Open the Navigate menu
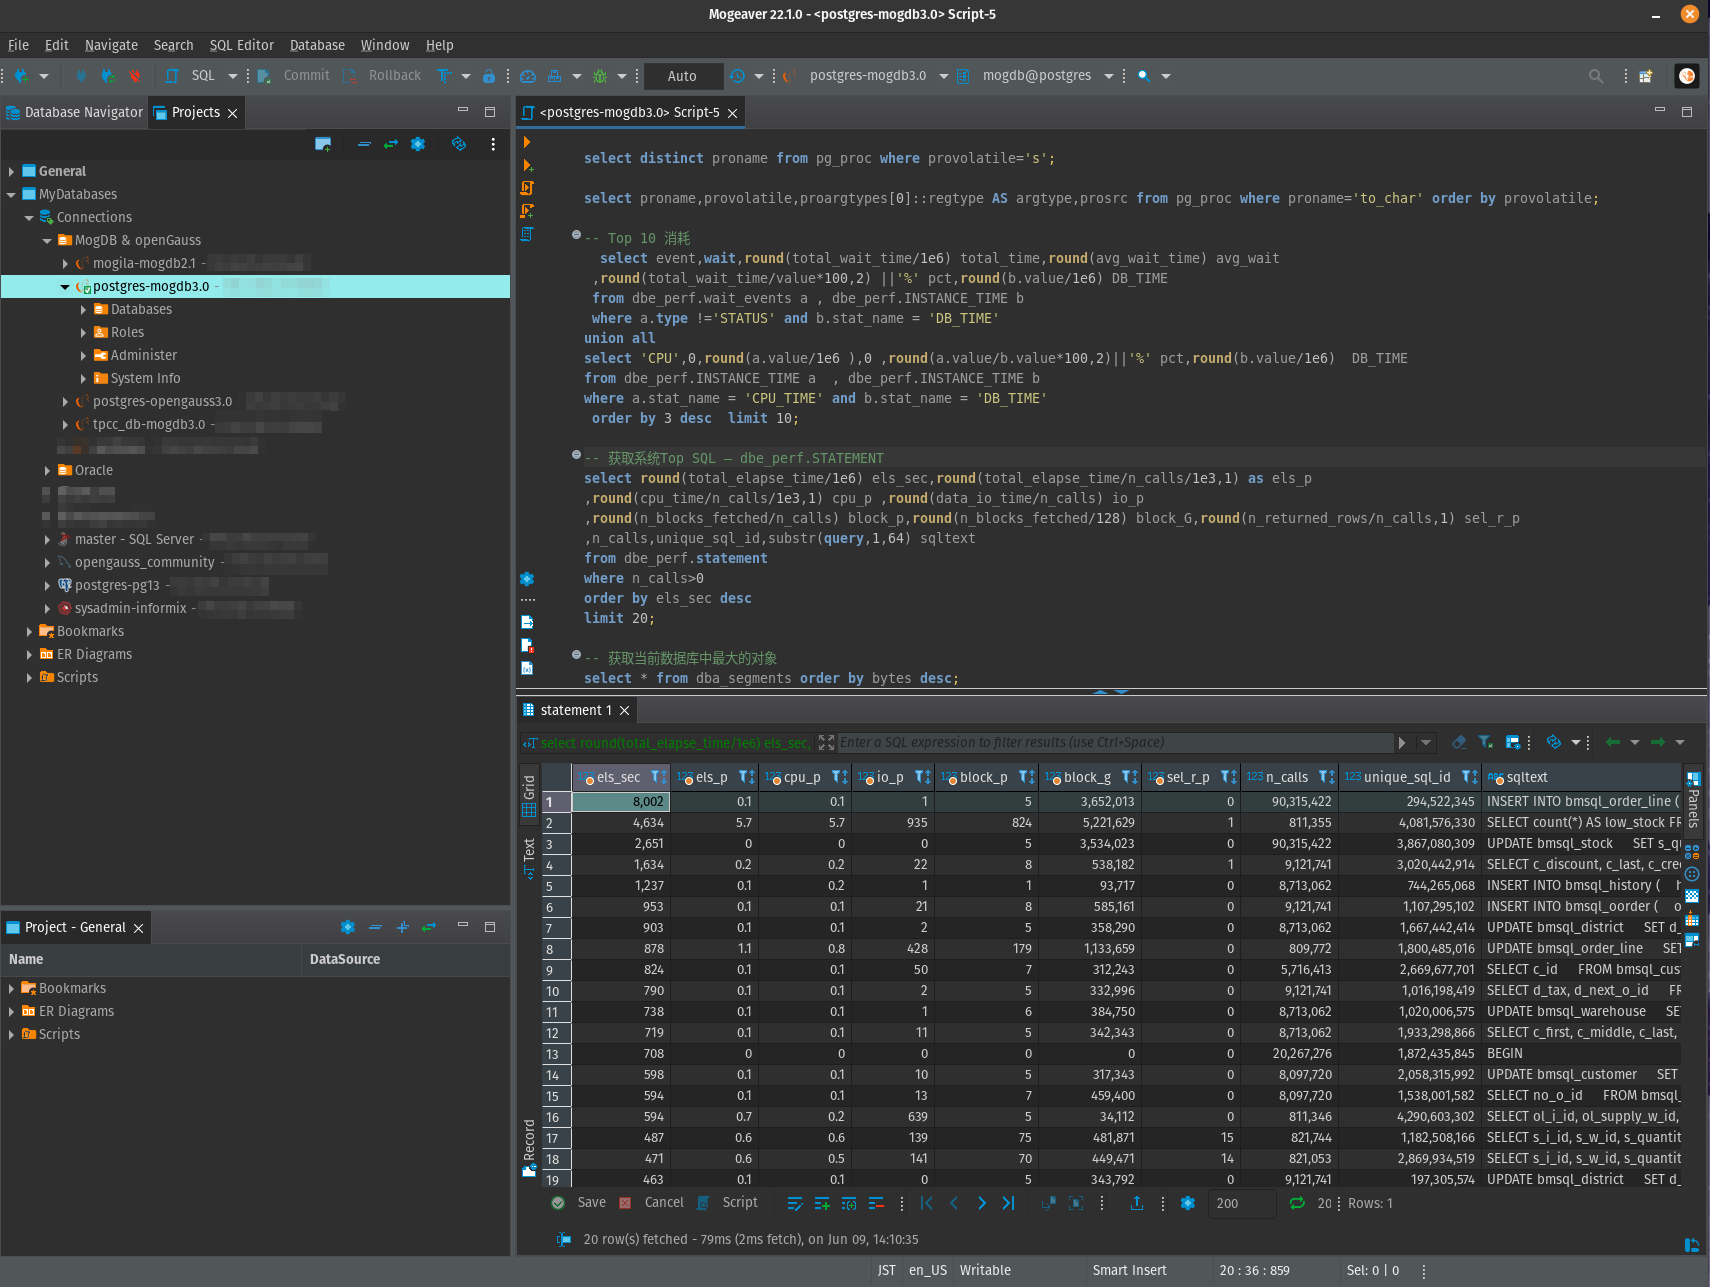This screenshot has height=1287, width=1710. click(111, 45)
